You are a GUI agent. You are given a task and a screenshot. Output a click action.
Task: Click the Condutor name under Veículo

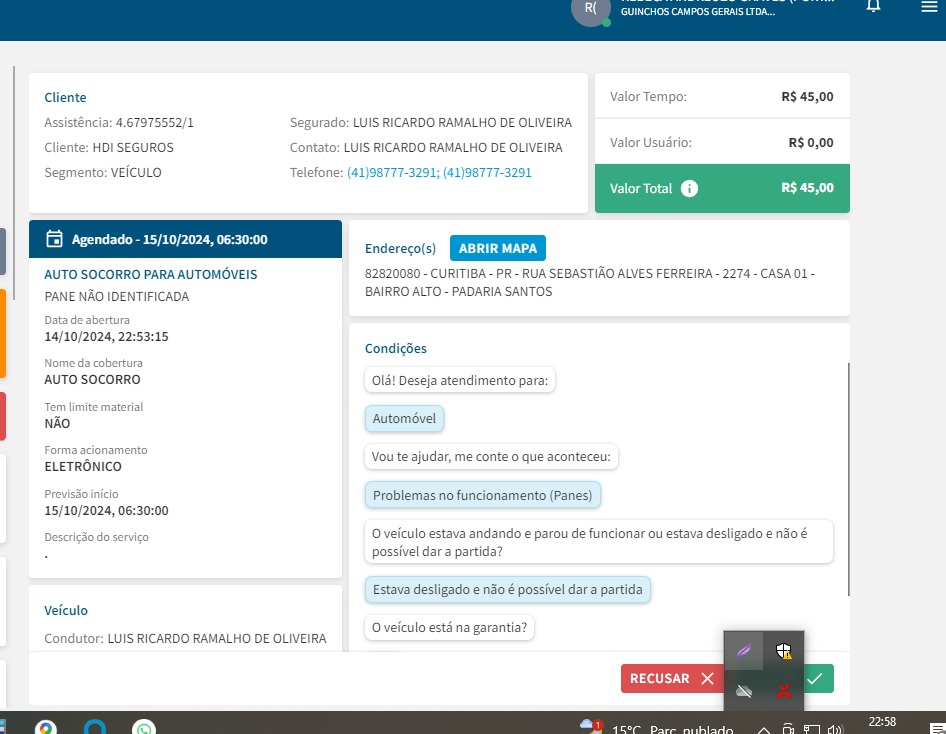pyautogui.click(x=217, y=639)
